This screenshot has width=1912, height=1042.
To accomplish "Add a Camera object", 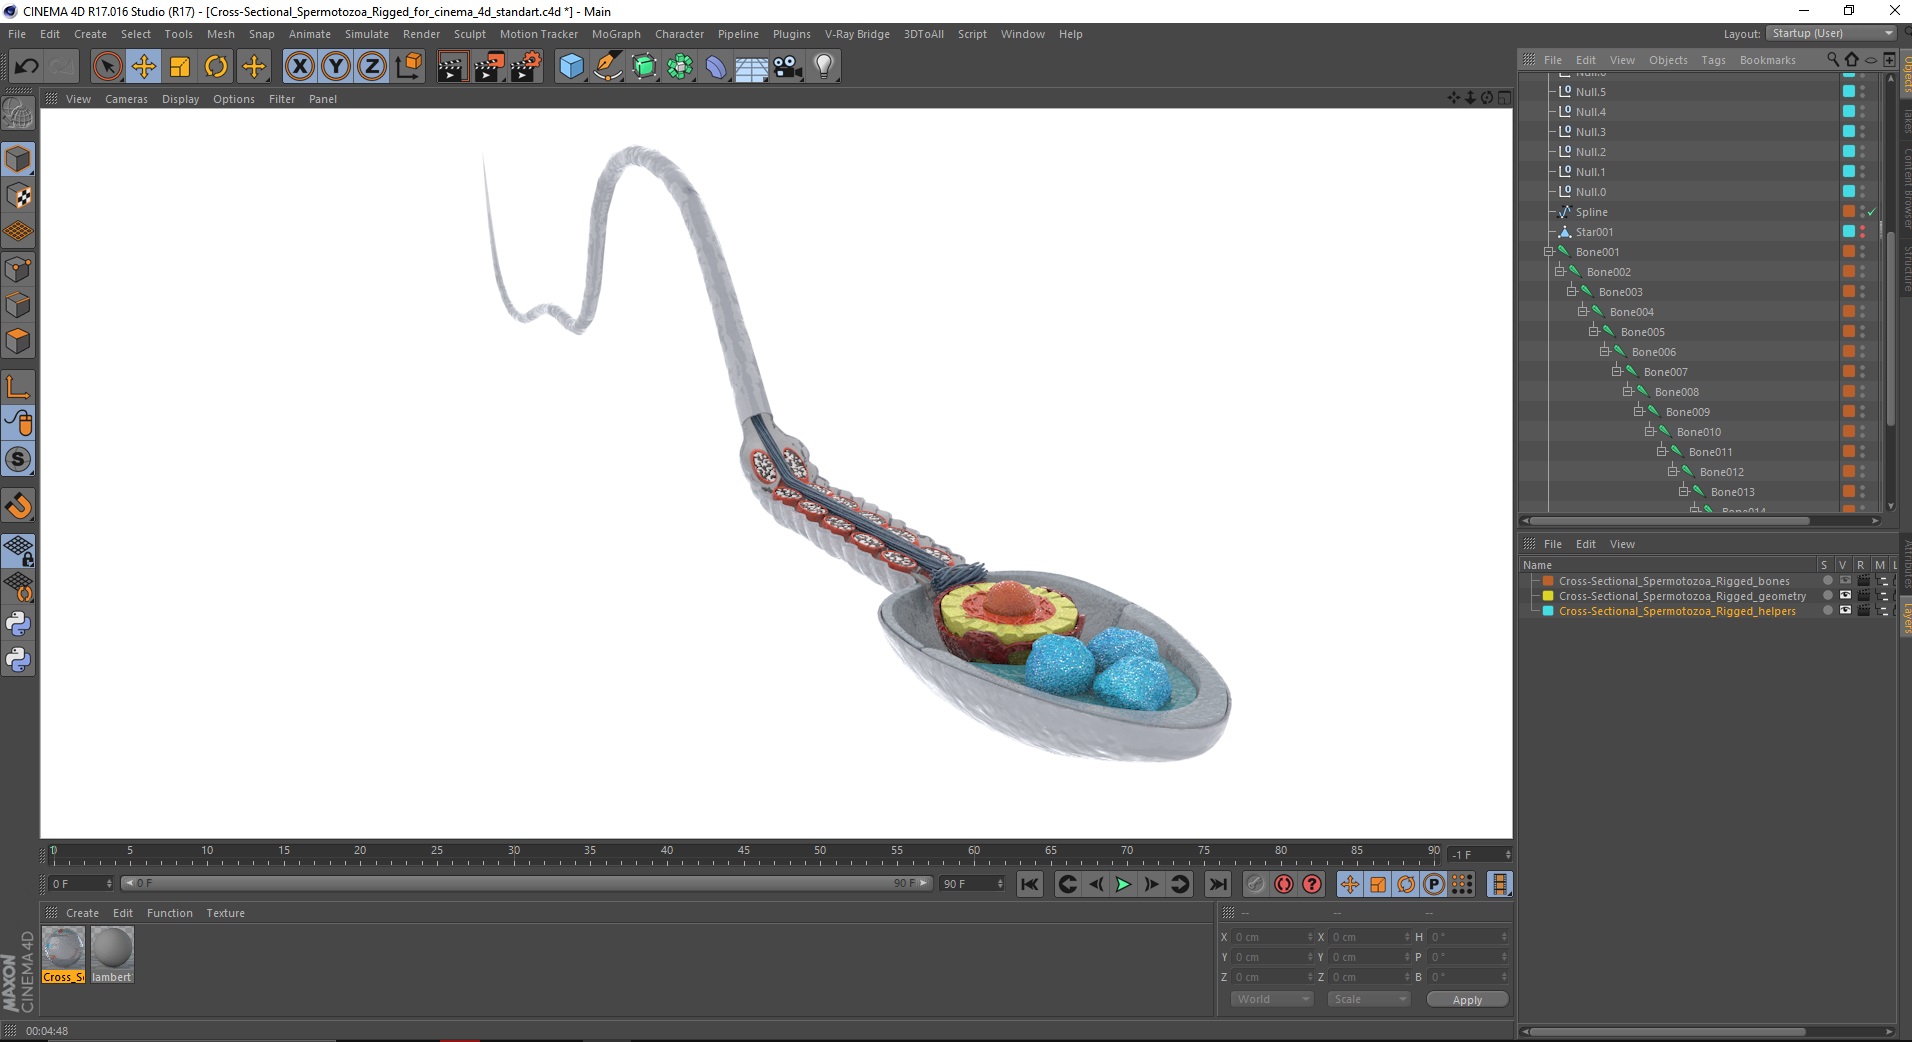I will [x=787, y=67].
